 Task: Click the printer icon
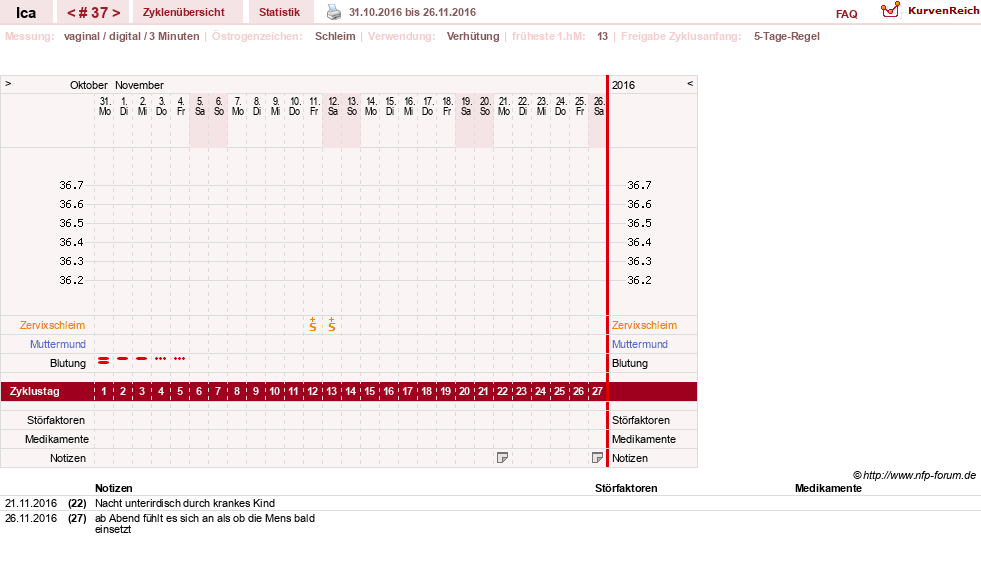(334, 12)
